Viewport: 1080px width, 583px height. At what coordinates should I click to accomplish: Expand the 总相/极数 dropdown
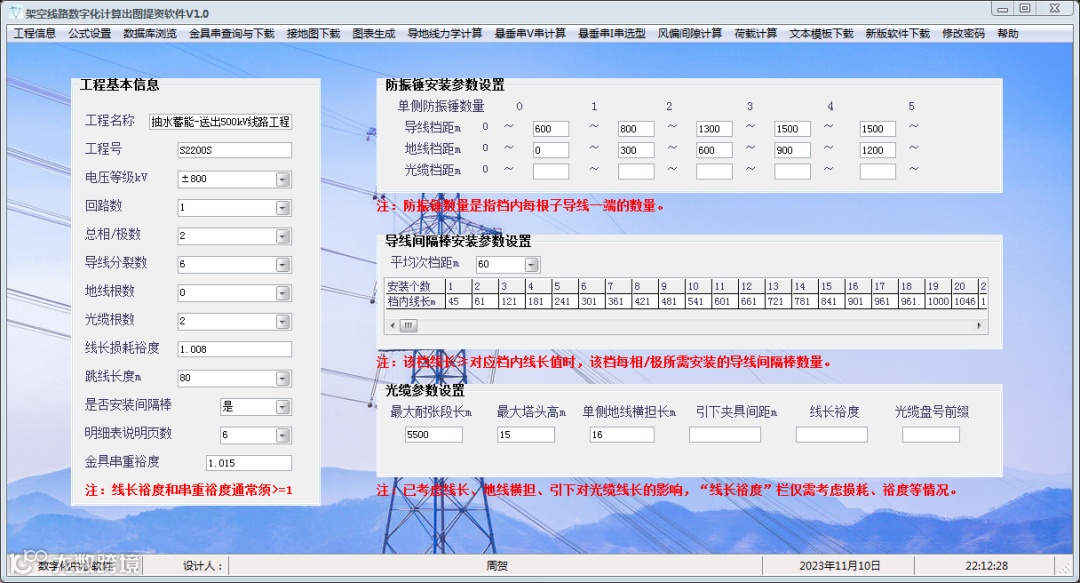click(282, 236)
